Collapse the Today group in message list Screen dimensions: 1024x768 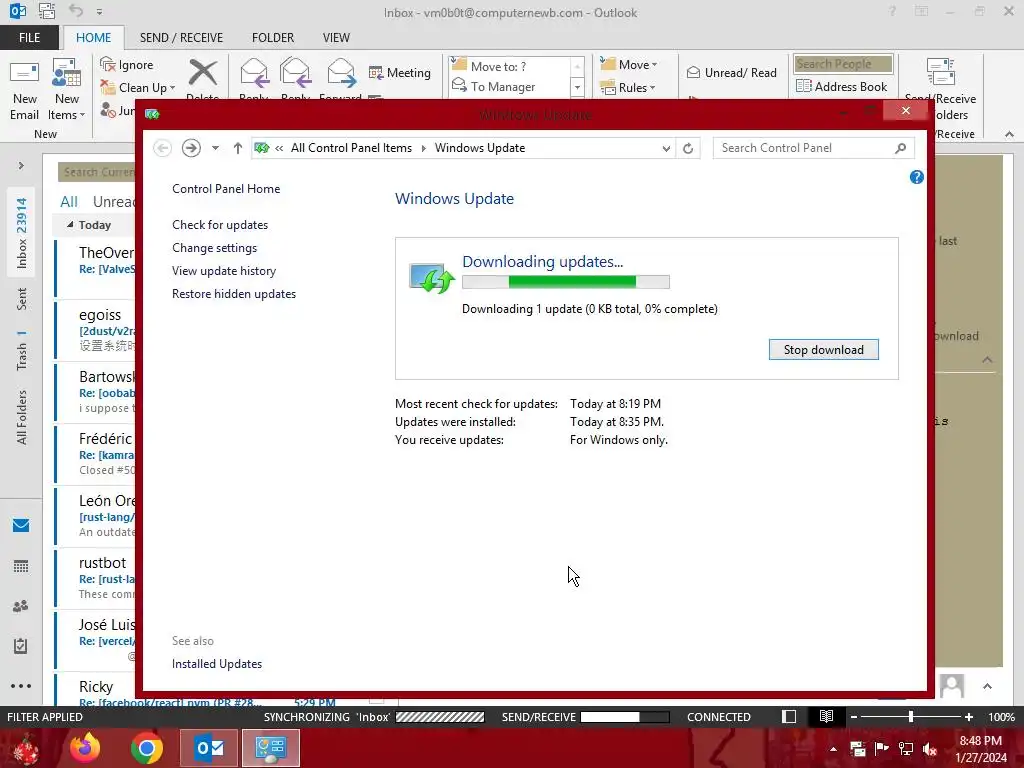pyautogui.click(x=70, y=225)
